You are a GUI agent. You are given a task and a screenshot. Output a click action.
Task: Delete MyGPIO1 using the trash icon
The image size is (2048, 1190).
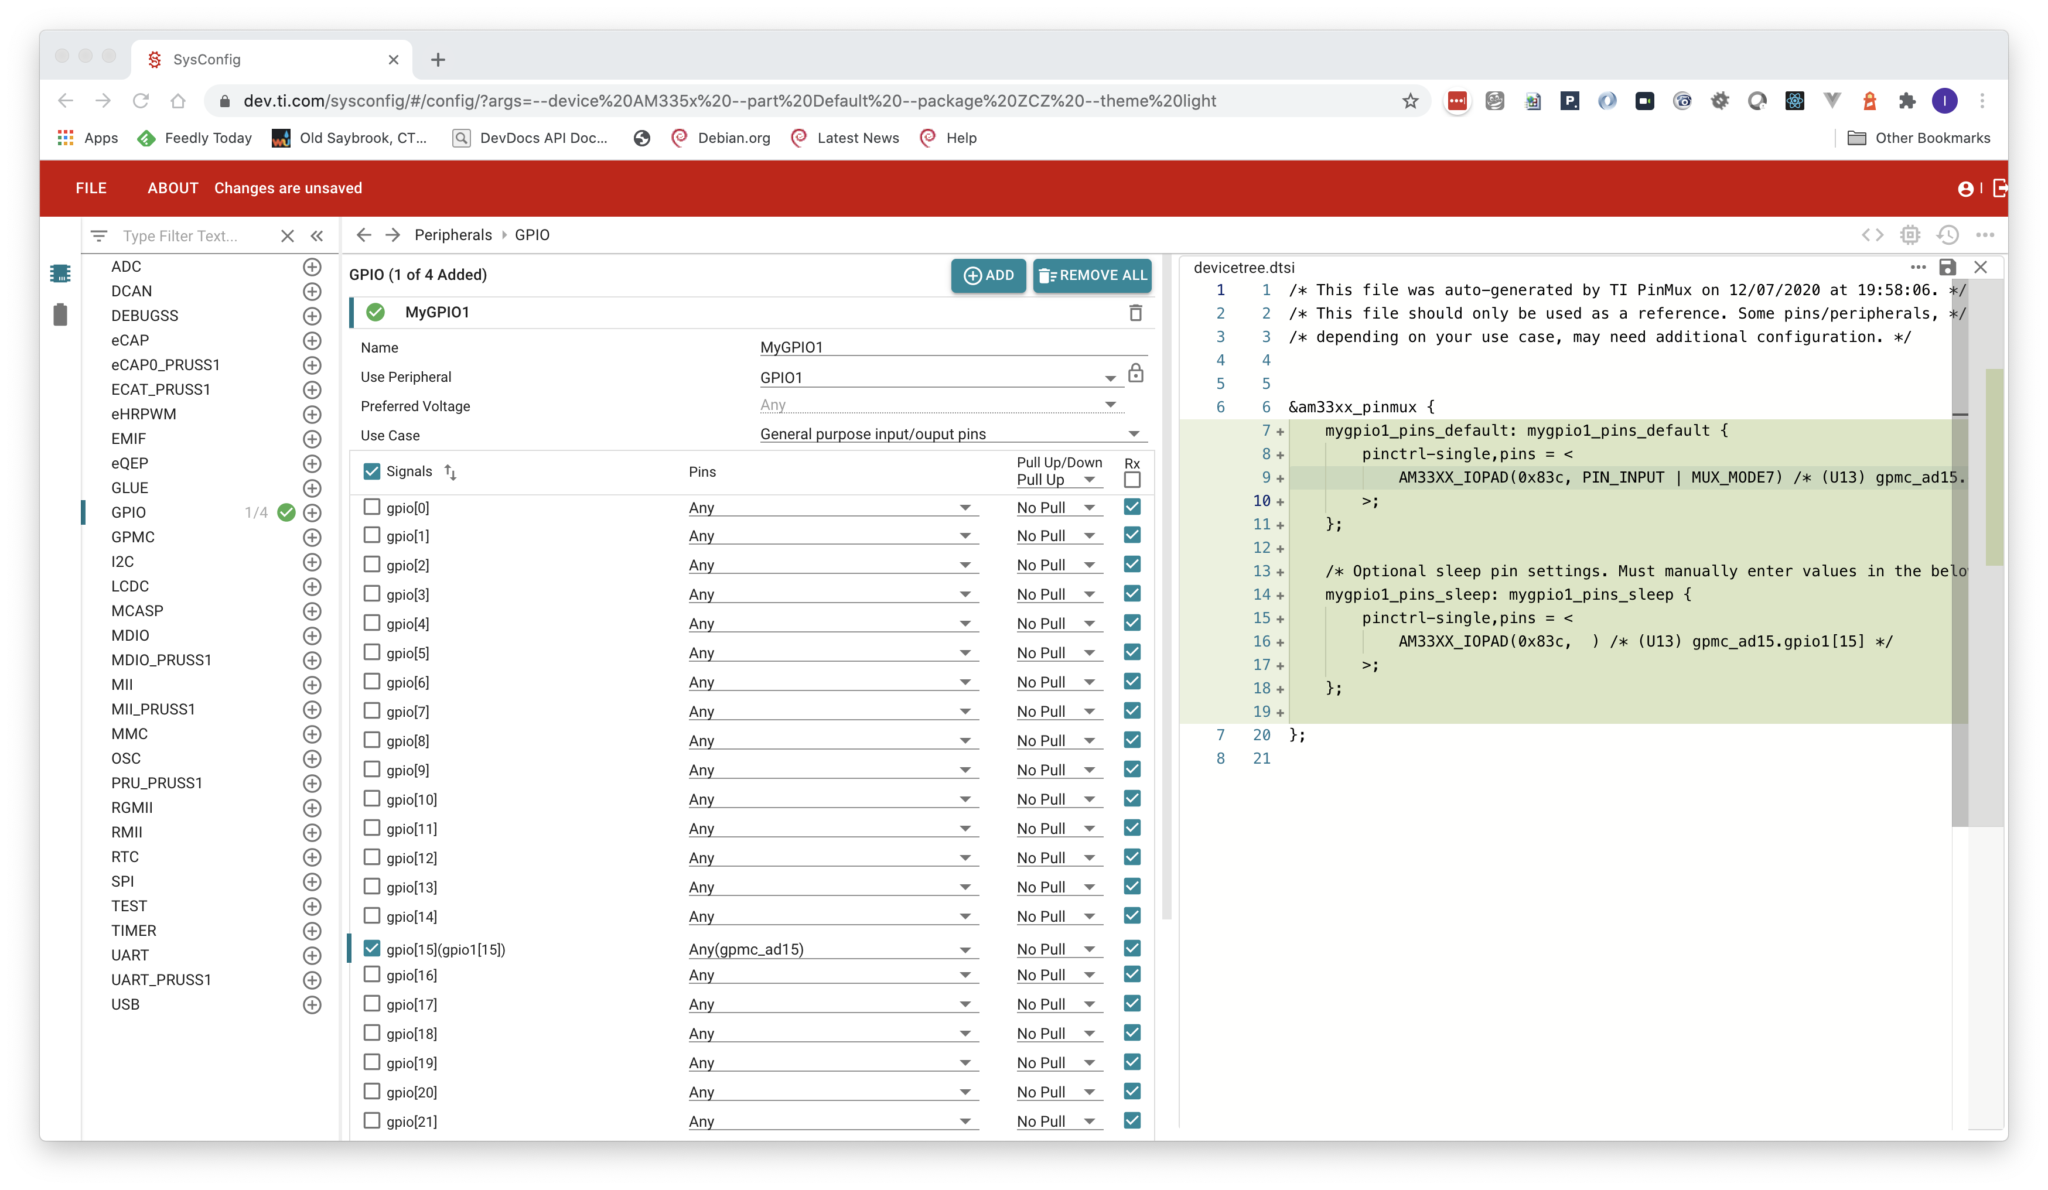click(1135, 313)
